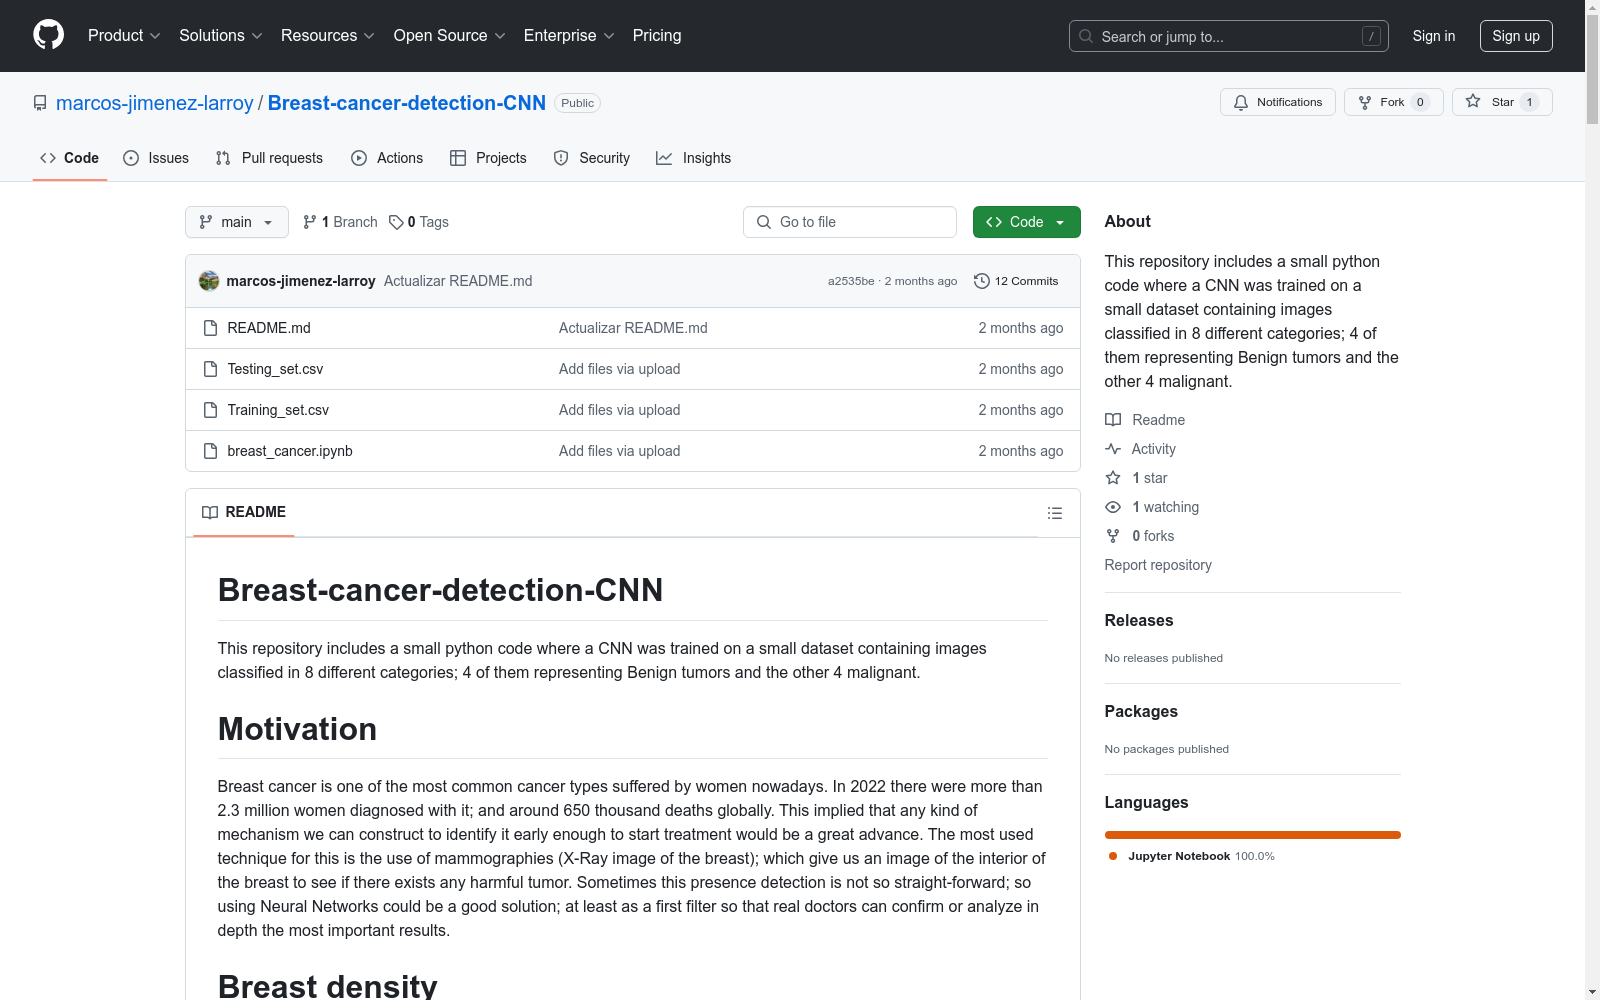Open the star count badge next to Star

pyautogui.click(x=1529, y=102)
